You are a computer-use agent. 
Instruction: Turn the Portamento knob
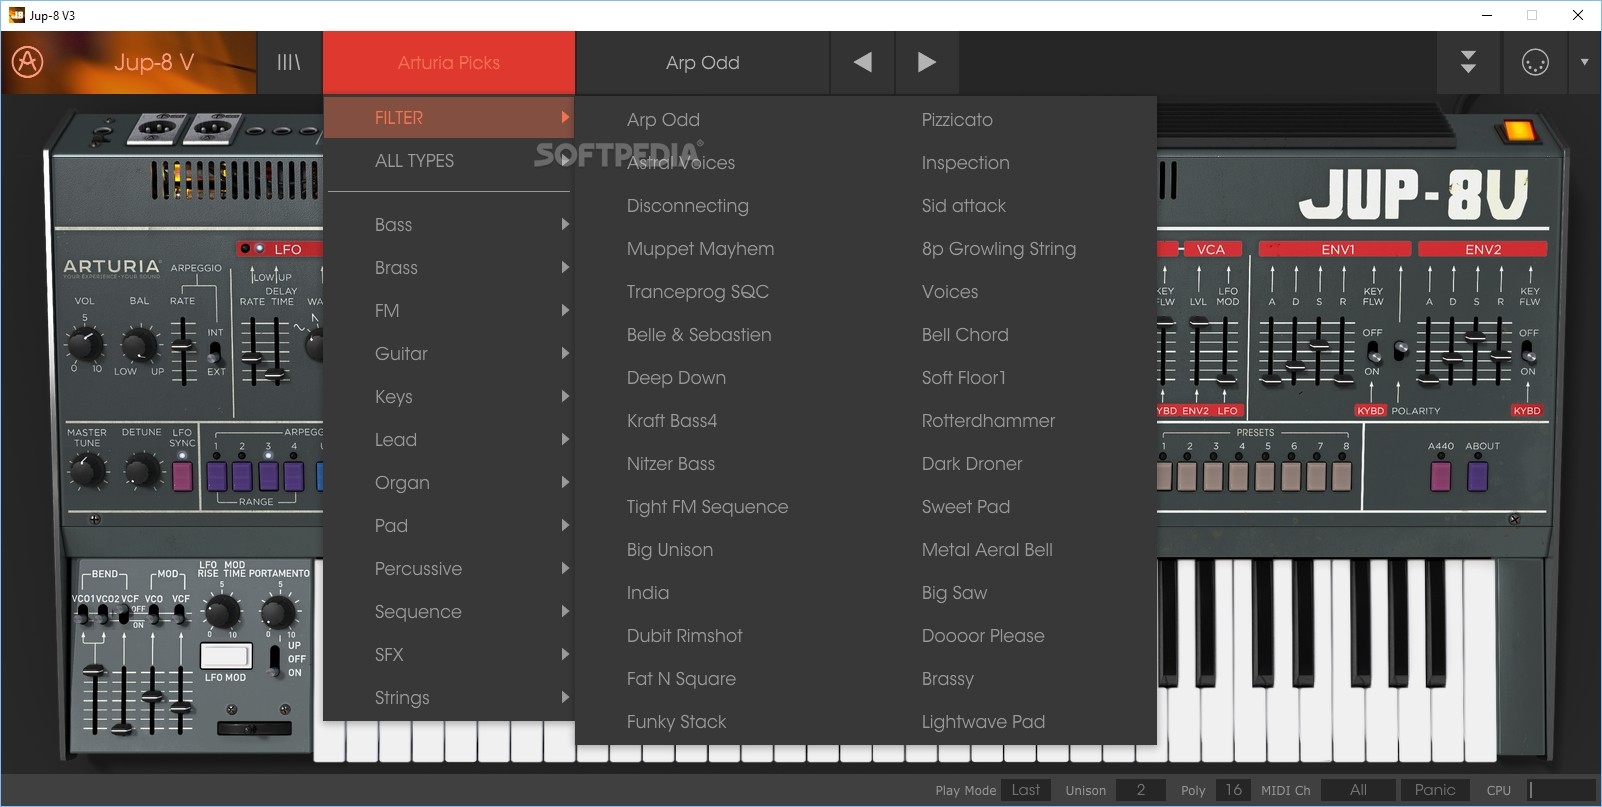[279, 611]
